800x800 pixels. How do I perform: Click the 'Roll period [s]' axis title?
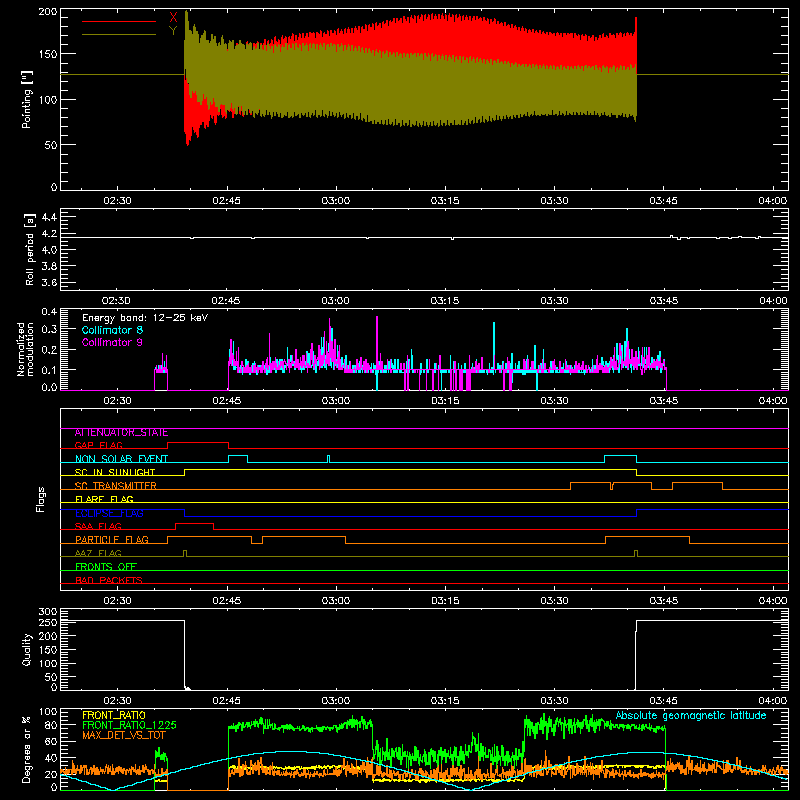(29, 249)
